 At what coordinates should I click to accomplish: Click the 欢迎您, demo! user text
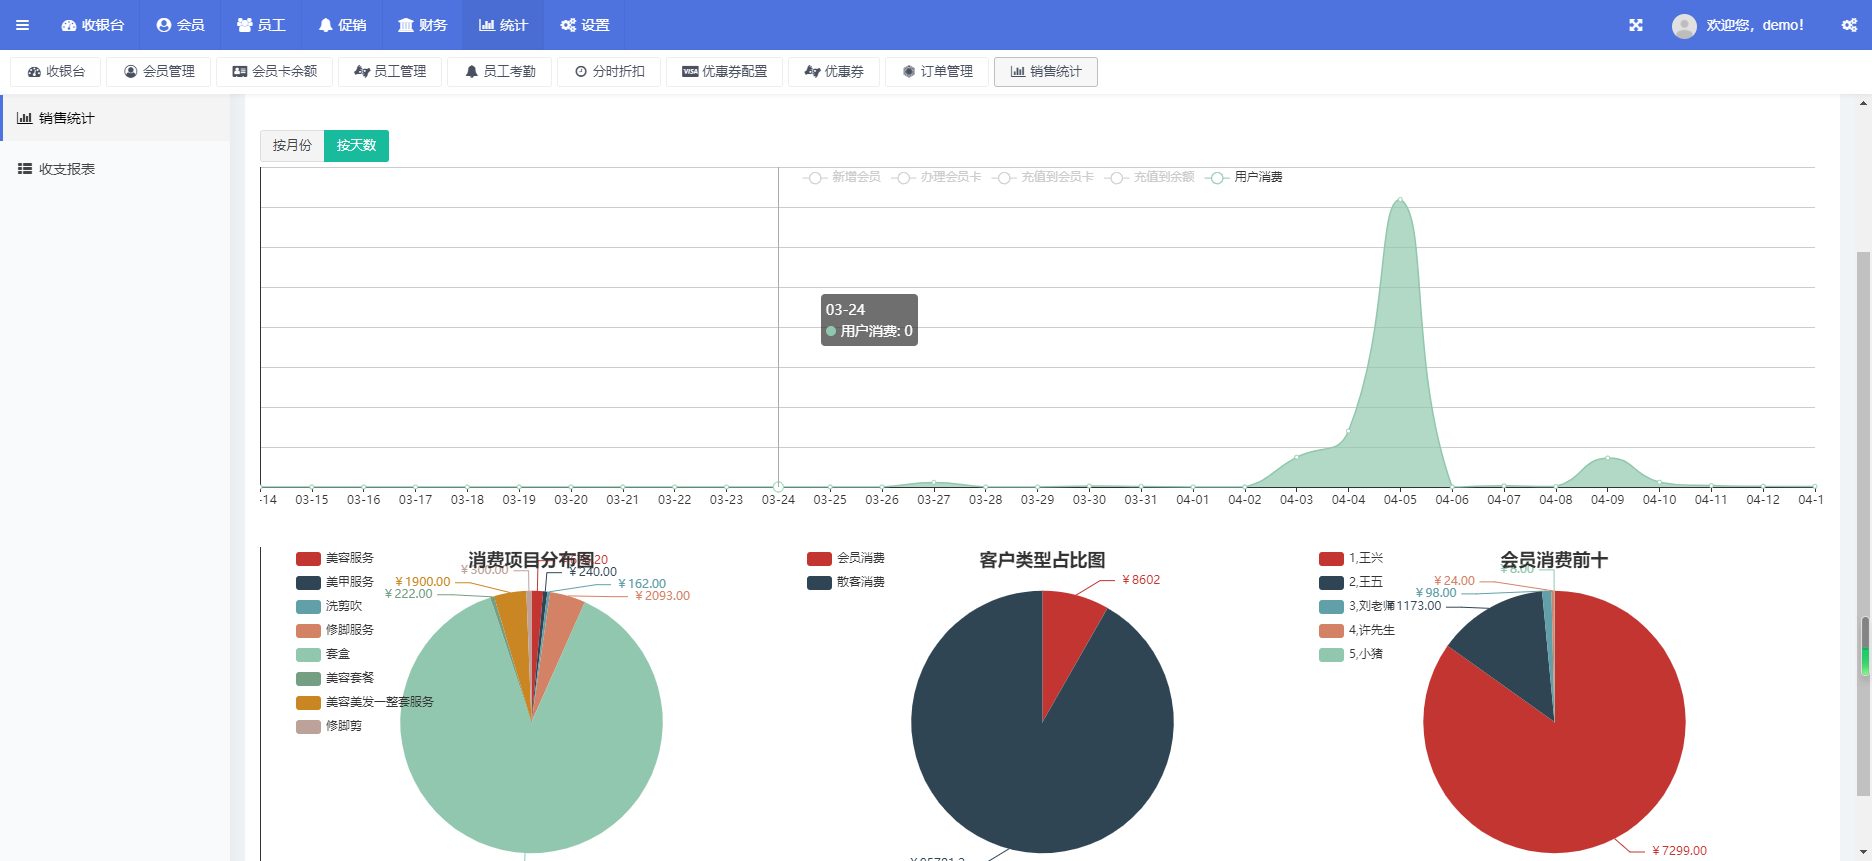coord(1755,25)
